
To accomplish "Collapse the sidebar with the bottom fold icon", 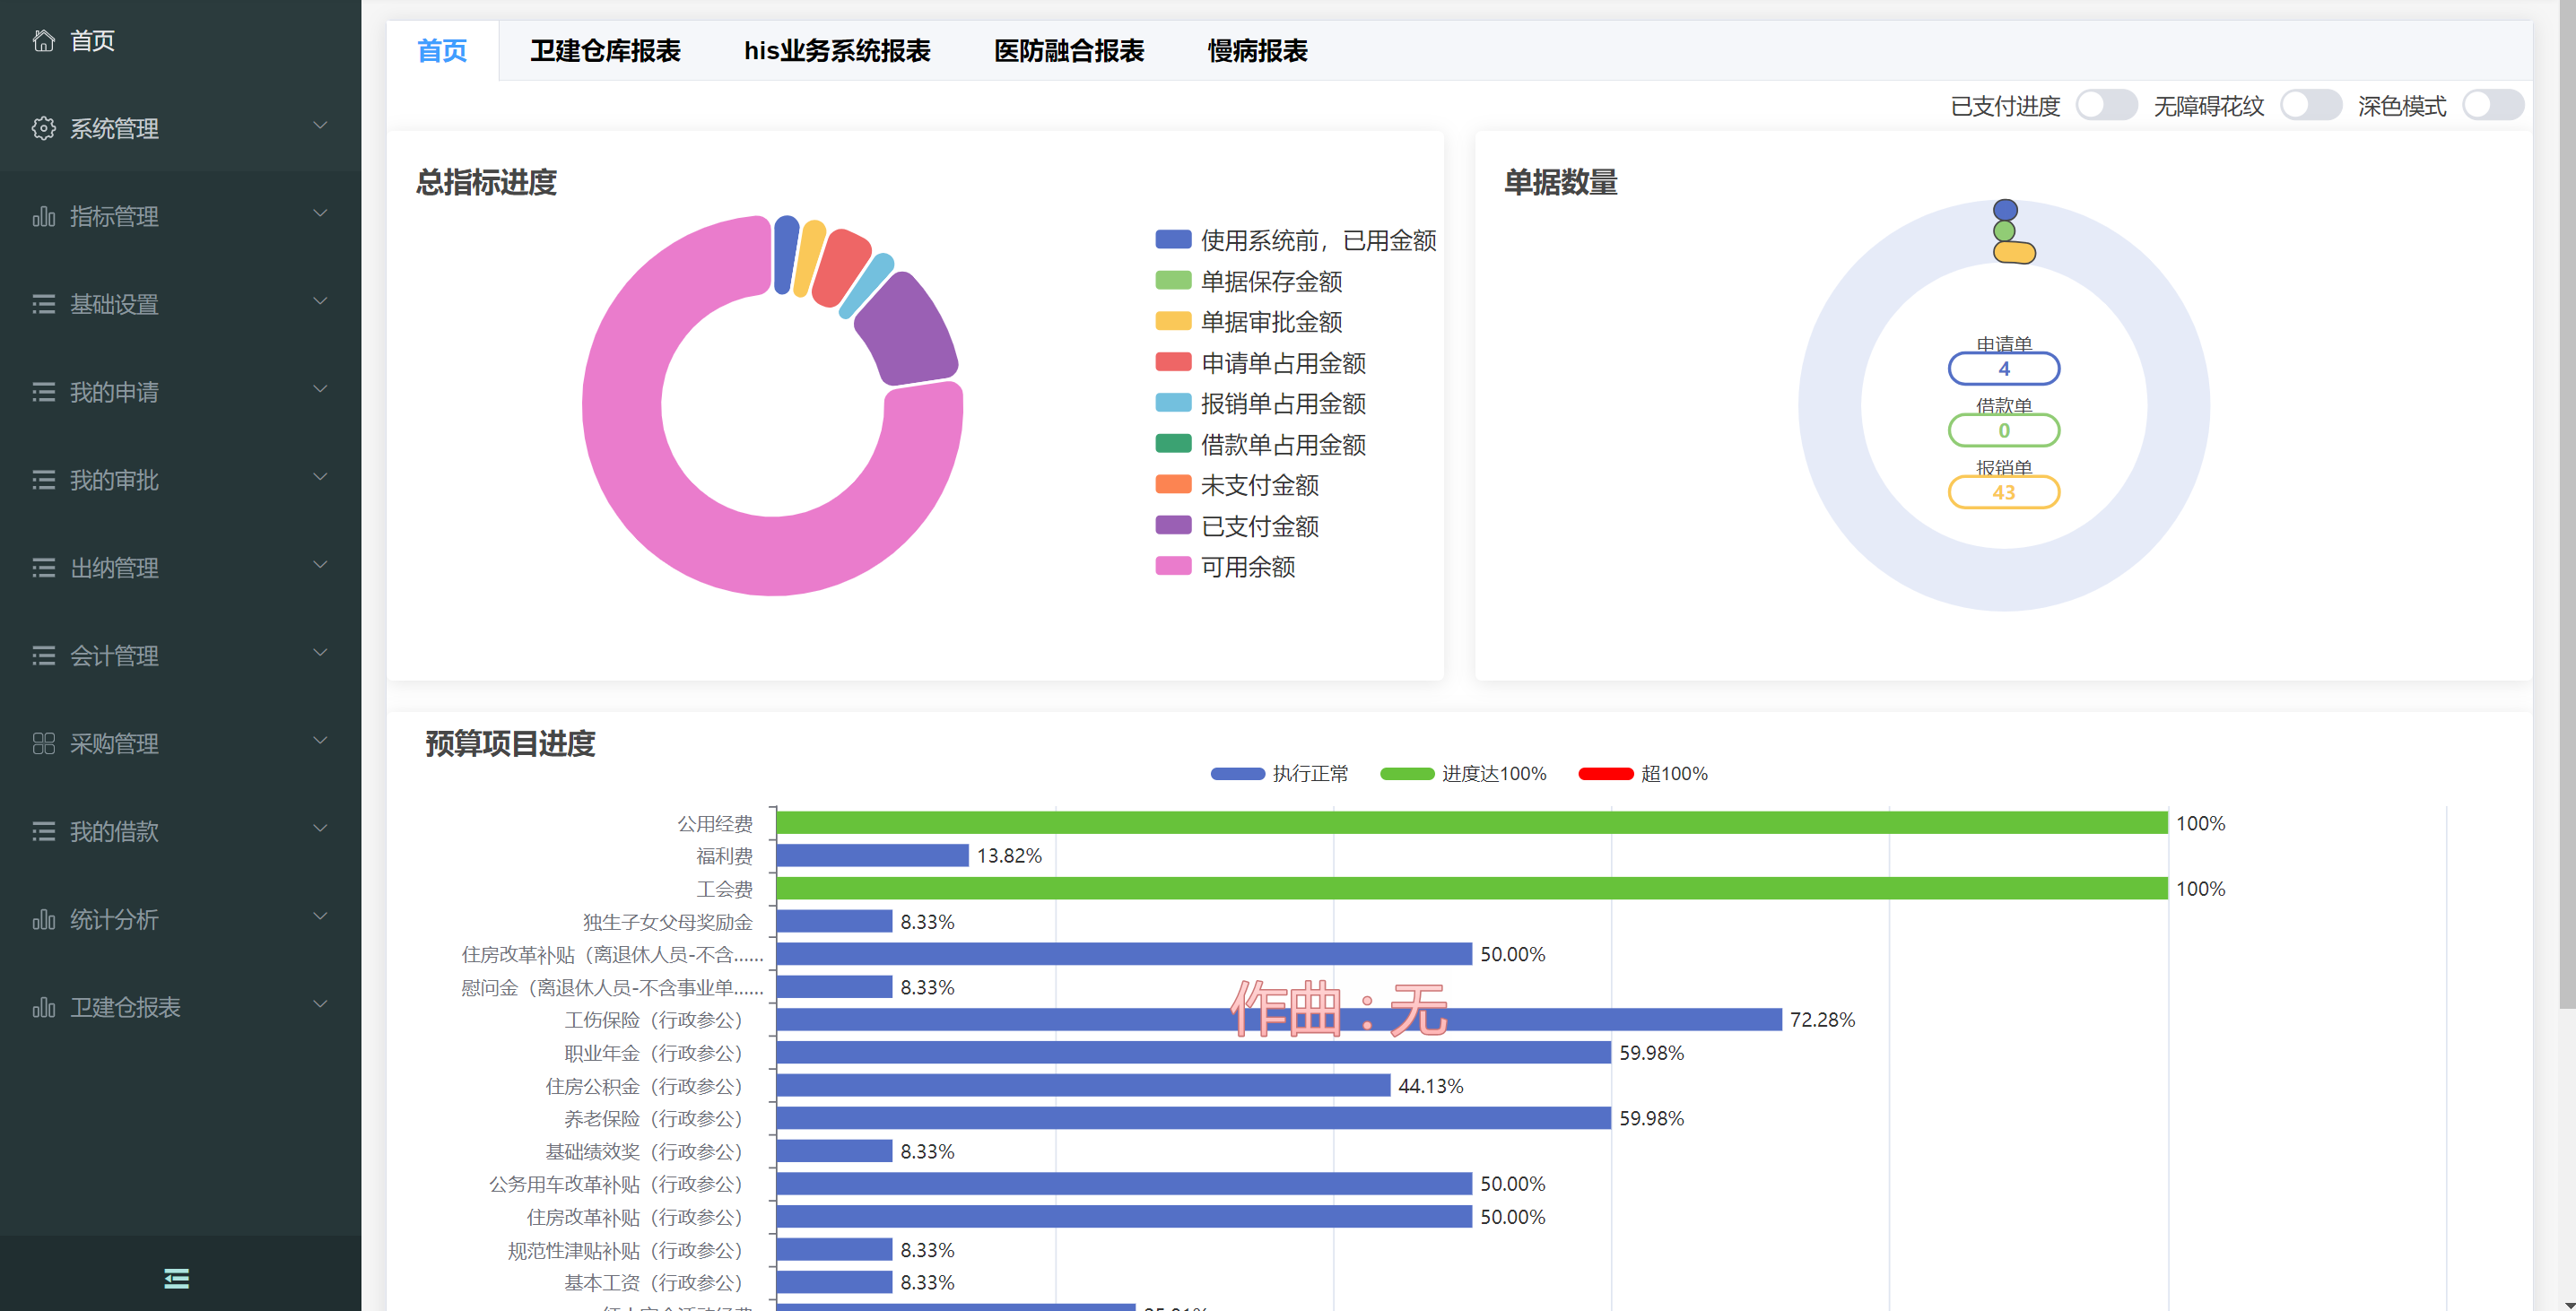I will click(177, 1278).
